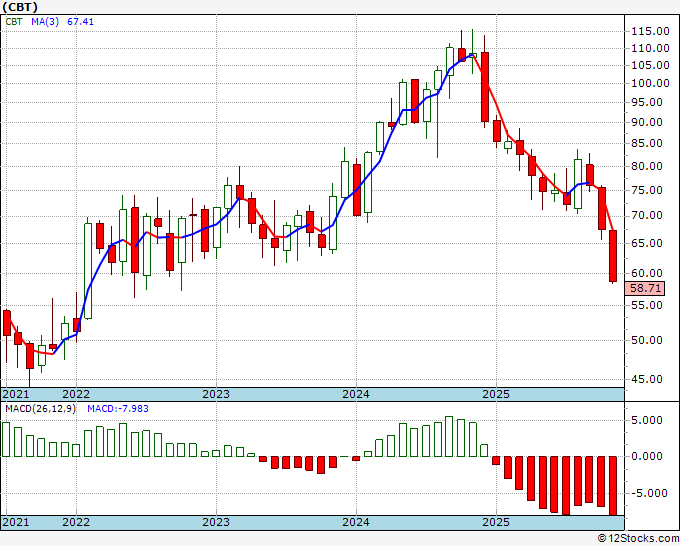Click the 95.00 price axis label
Image resolution: width=680 pixels, height=546 pixels.
pyautogui.click(x=647, y=102)
